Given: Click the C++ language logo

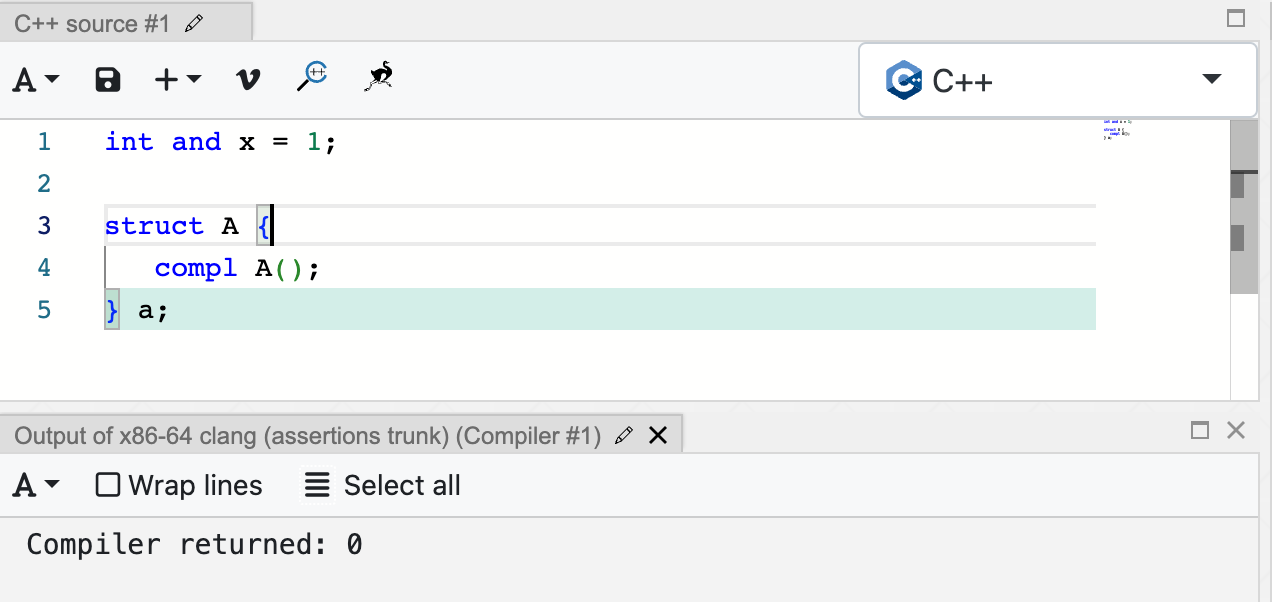Looking at the screenshot, I should coord(904,80).
